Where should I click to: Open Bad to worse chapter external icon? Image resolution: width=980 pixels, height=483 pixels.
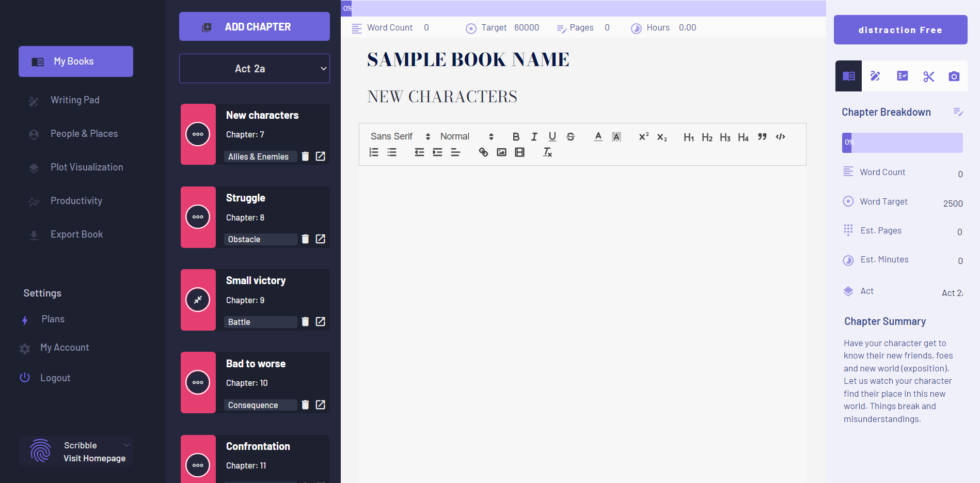[320, 404]
